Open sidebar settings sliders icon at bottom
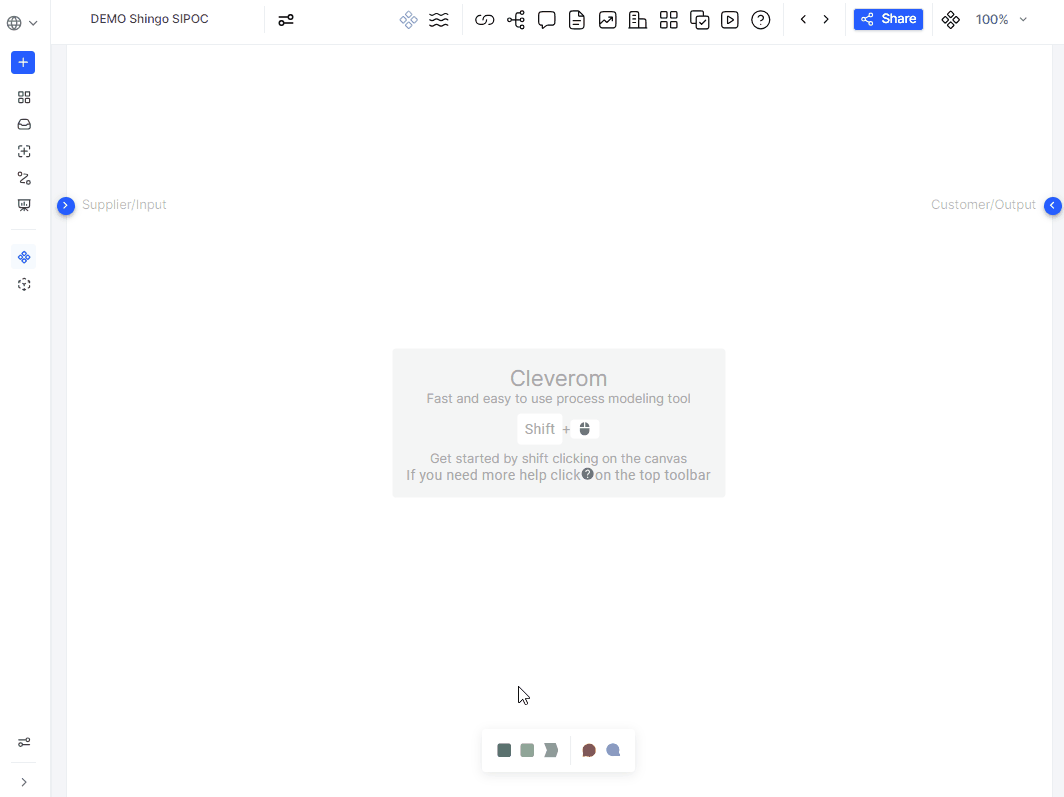The image size is (1064, 797). pos(24,743)
